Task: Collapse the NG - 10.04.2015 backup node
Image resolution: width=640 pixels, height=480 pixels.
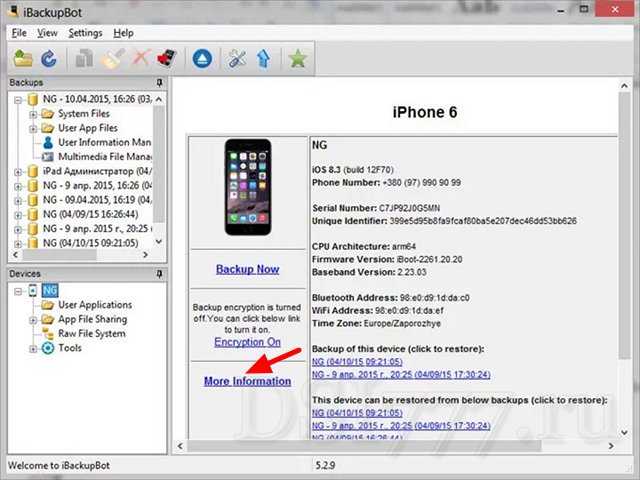Action: (x=18, y=100)
